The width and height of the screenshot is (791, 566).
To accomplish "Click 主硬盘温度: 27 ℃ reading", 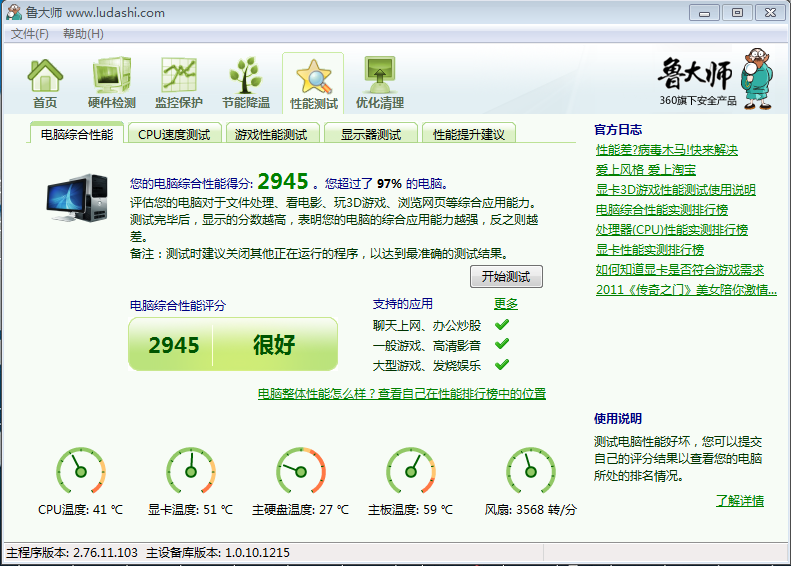I will tap(300, 510).
